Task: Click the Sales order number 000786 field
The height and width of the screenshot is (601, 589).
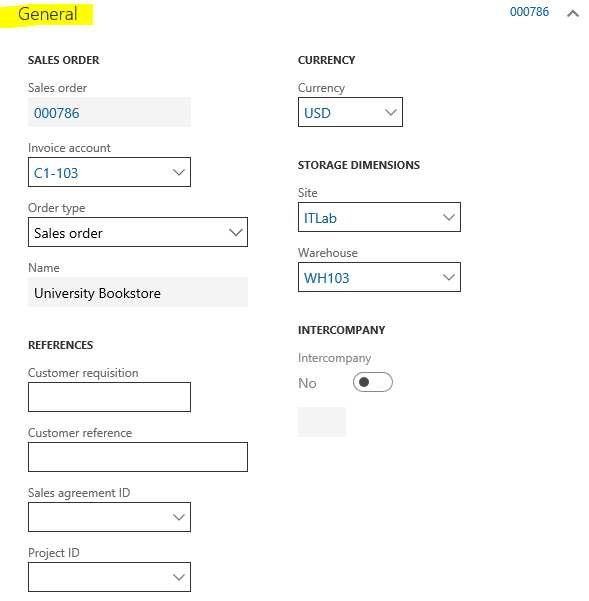Action: [x=109, y=112]
